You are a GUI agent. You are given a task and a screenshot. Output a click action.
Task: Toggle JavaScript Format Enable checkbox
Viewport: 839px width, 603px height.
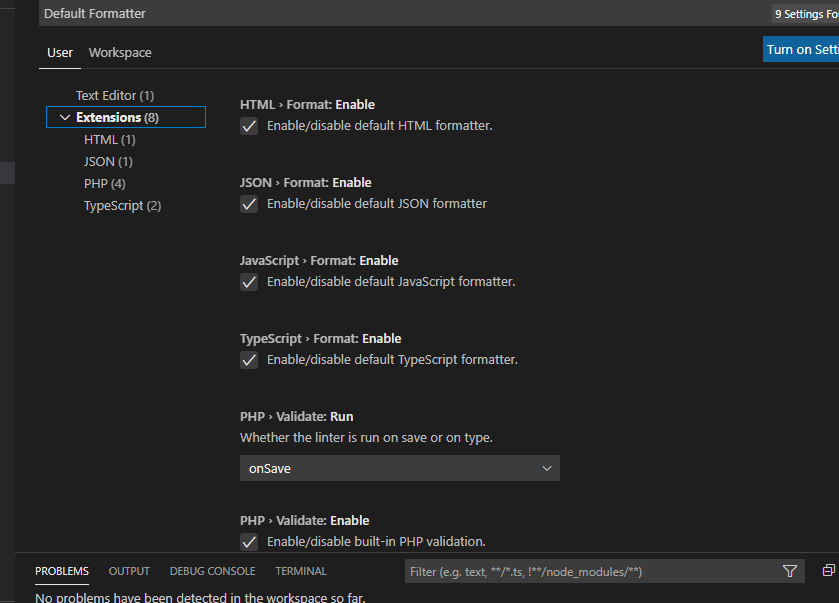249,282
